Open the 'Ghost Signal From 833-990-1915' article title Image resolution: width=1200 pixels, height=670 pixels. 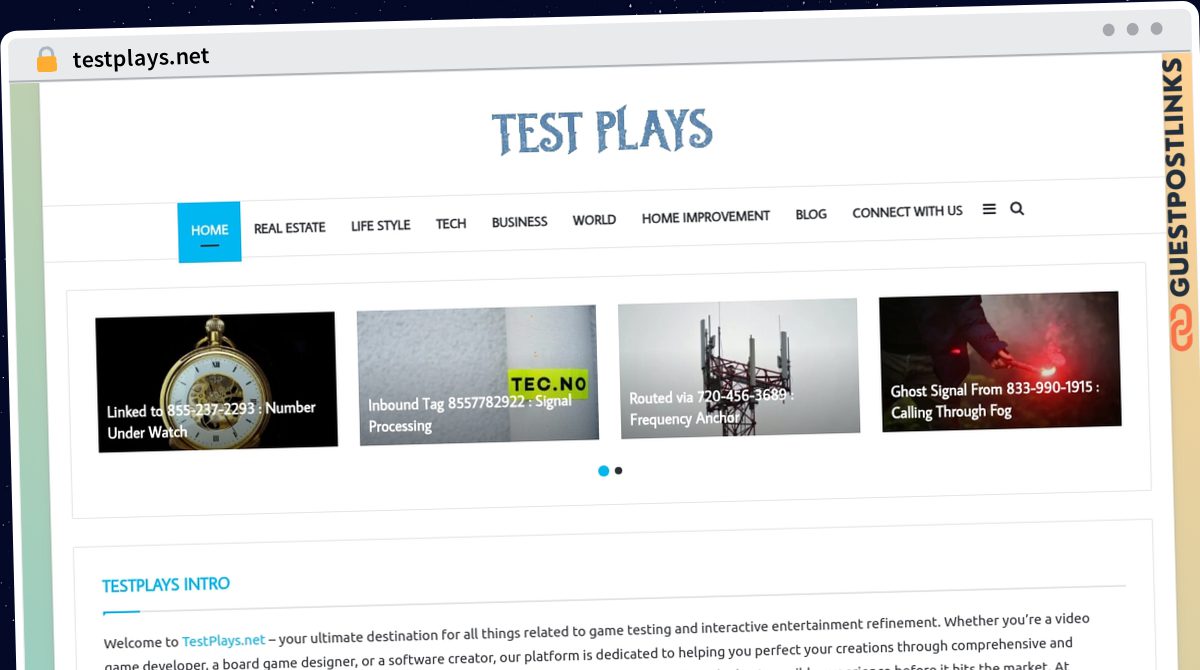click(995, 400)
